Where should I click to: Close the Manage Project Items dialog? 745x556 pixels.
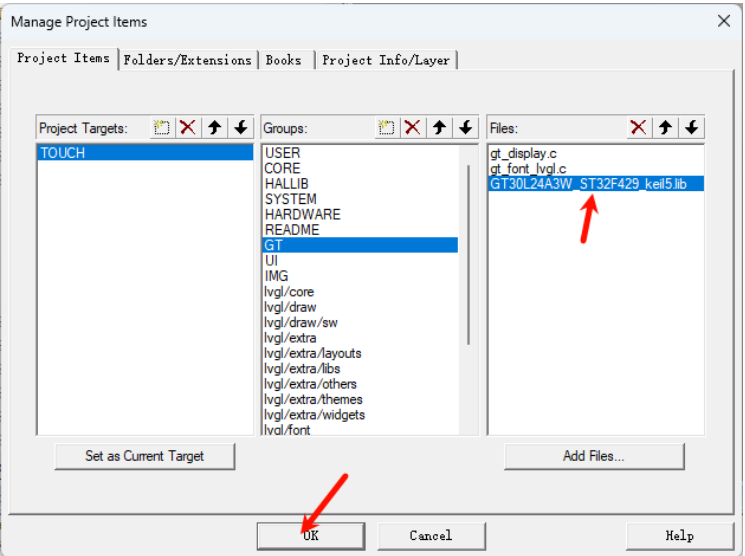724,21
